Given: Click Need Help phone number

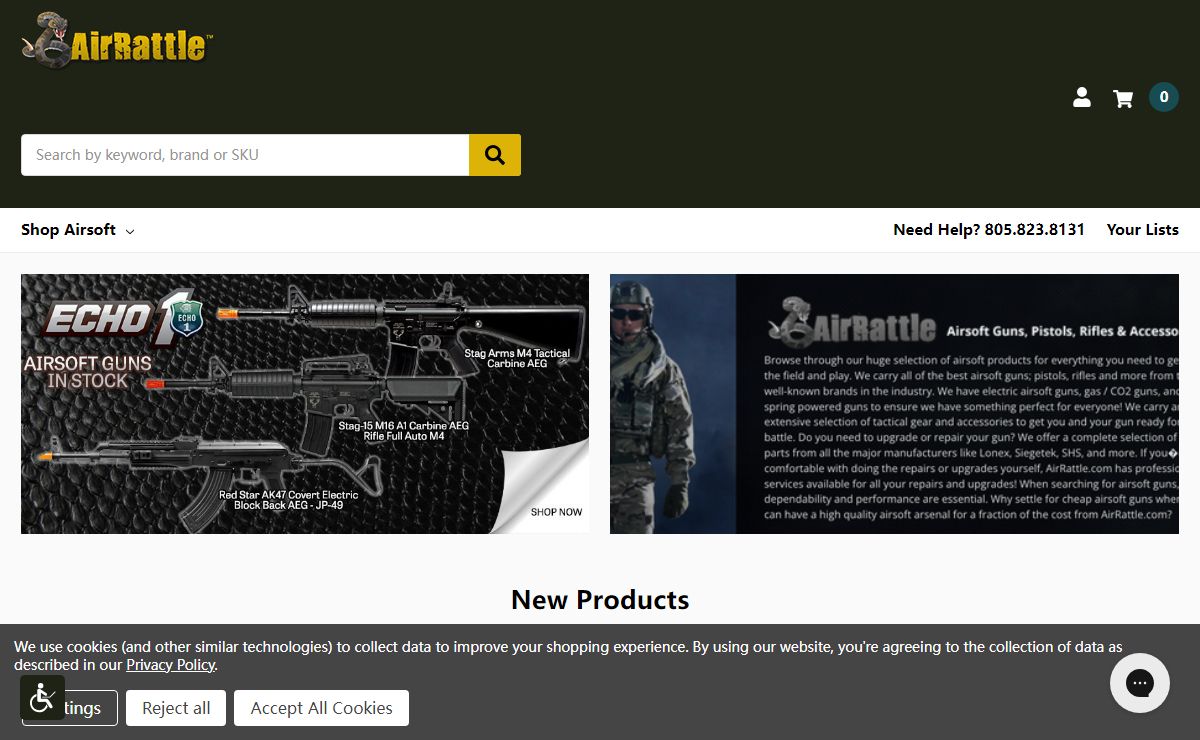Looking at the screenshot, I should 989,230.
